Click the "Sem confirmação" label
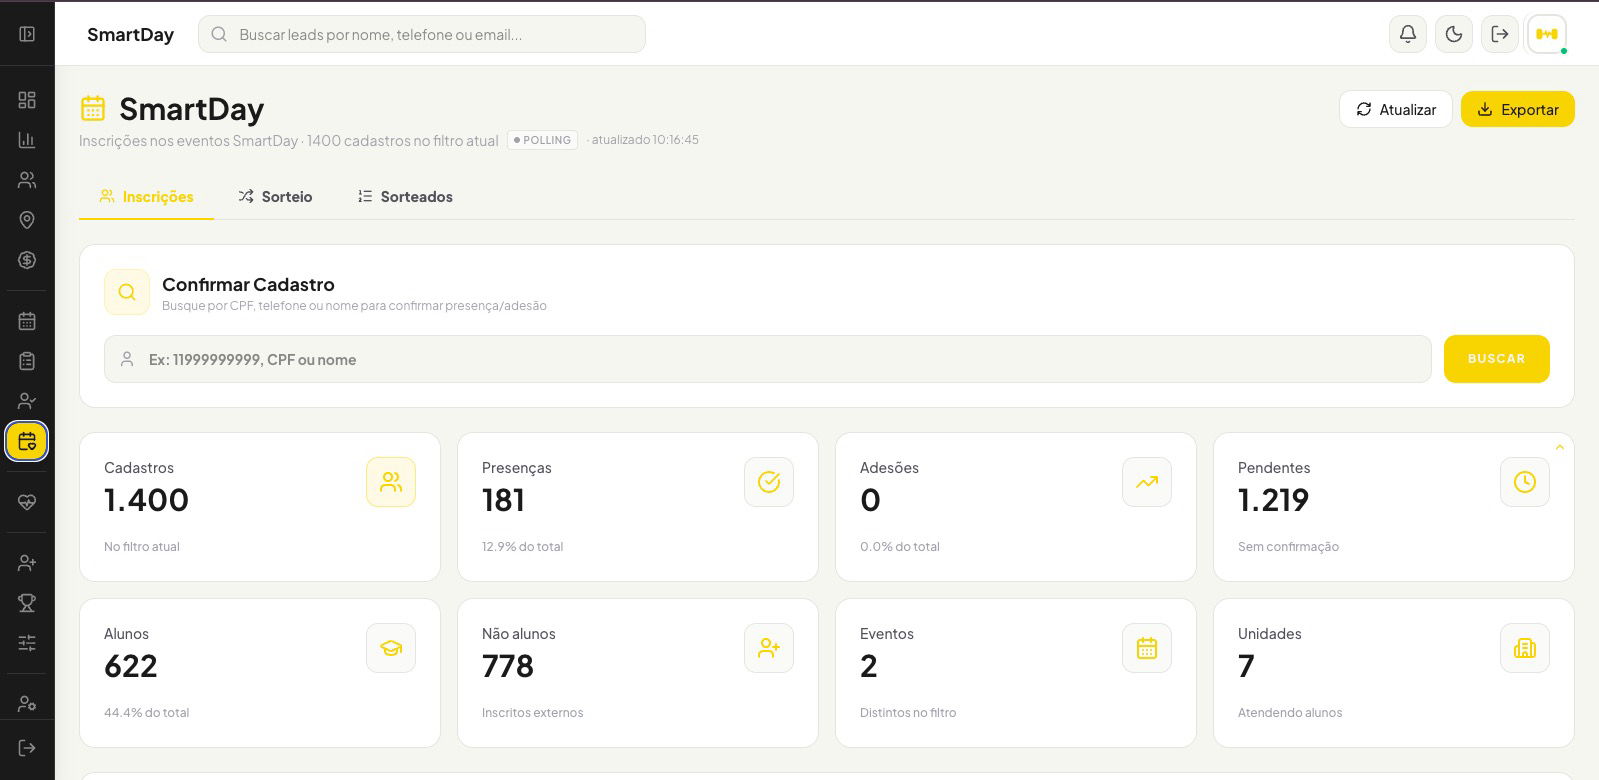The image size is (1599, 780). point(1288,547)
